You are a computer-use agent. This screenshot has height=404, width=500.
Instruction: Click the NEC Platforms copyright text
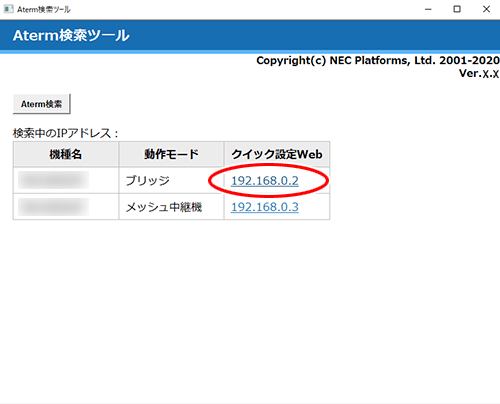click(378, 60)
